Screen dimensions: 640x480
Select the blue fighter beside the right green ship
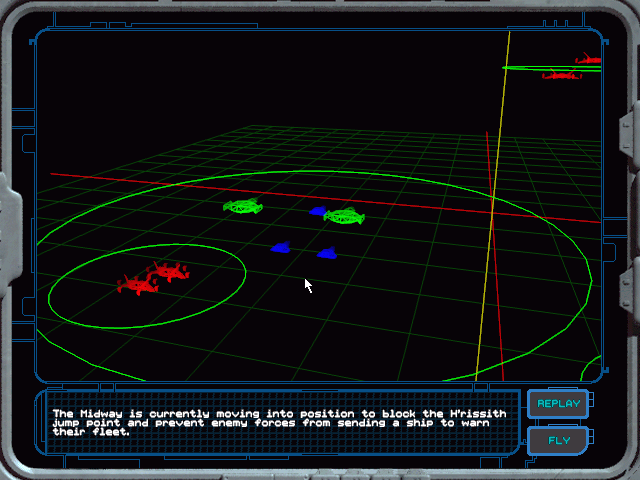coord(318,211)
